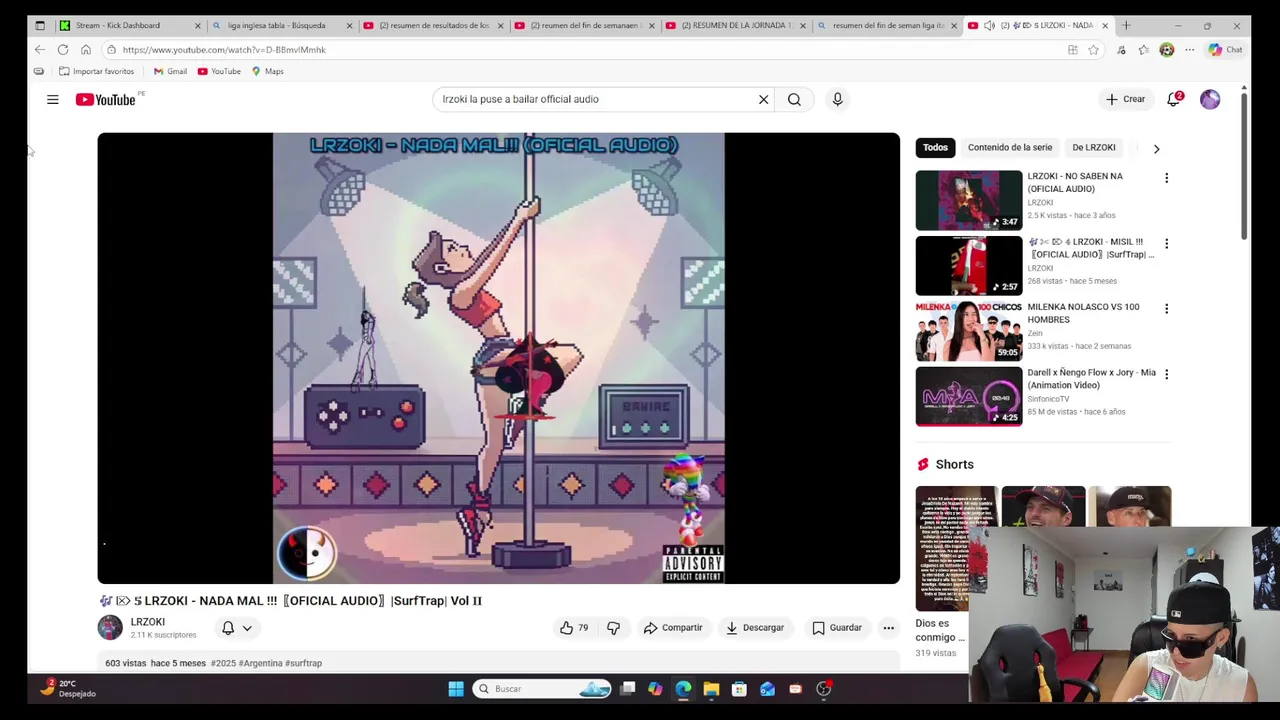Reload the page with refresh icon
Screen dimensions: 1280x720
(x=62, y=50)
